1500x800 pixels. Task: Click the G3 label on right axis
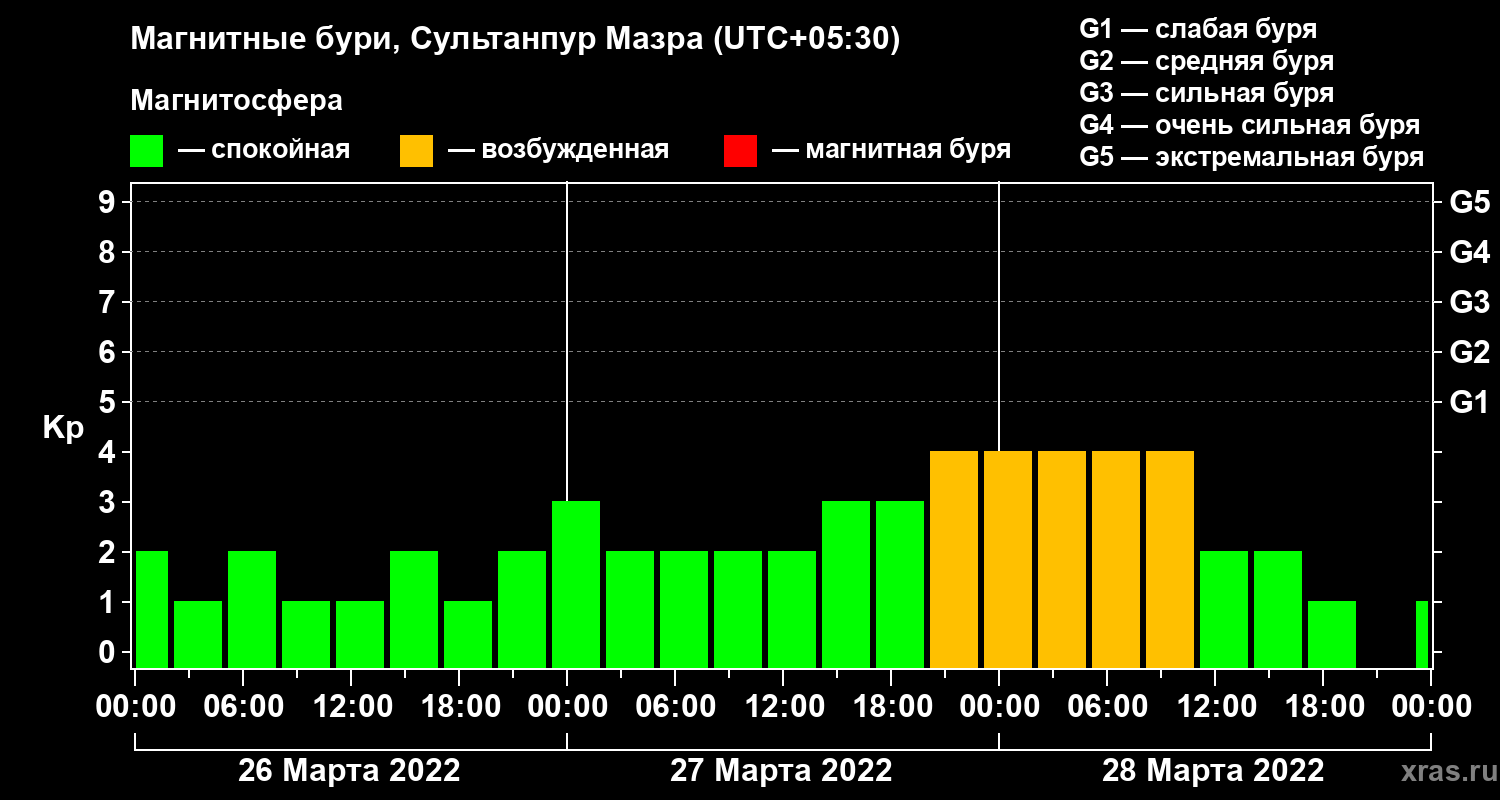pyautogui.click(x=1469, y=303)
